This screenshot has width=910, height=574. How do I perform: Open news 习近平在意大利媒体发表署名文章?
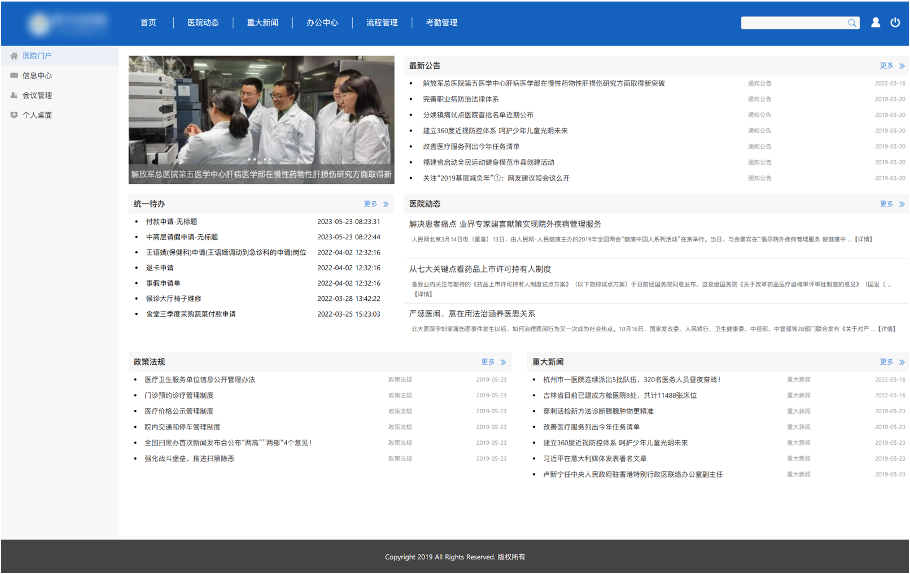coord(595,459)
